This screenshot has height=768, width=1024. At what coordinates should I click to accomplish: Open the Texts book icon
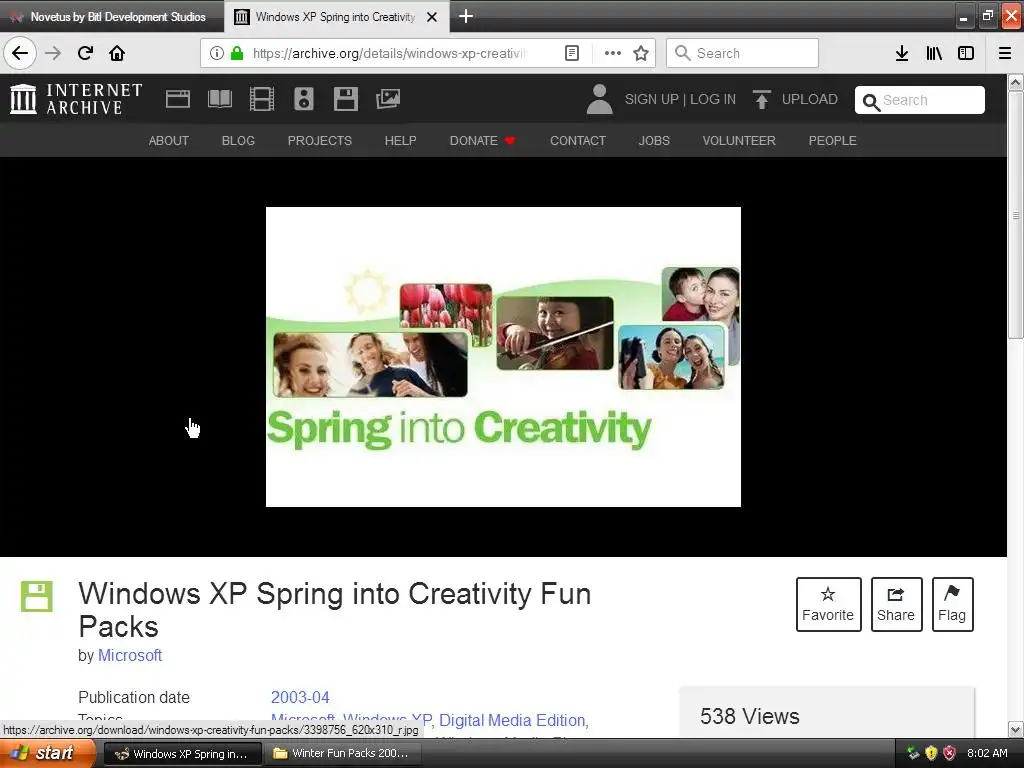click(219, 99)
